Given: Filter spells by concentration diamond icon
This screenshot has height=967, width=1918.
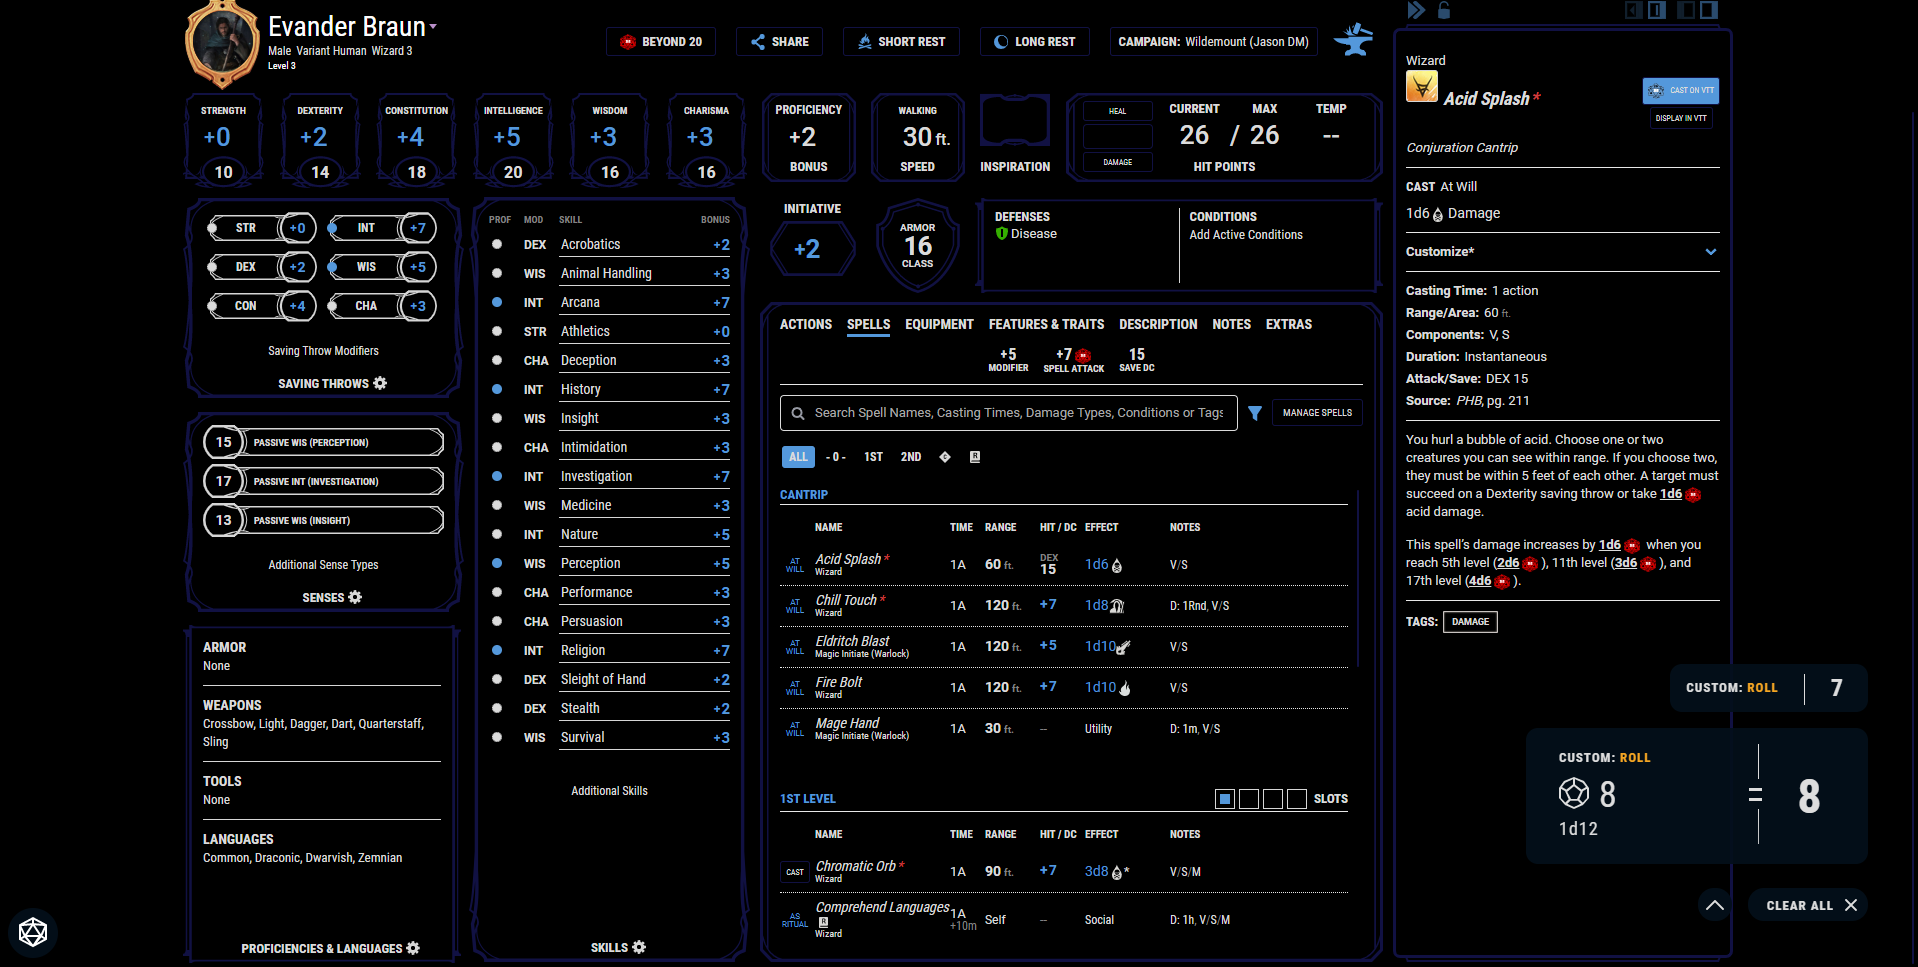Looking at the screenshot, I should pyautogui.click(x=945, y=457).
